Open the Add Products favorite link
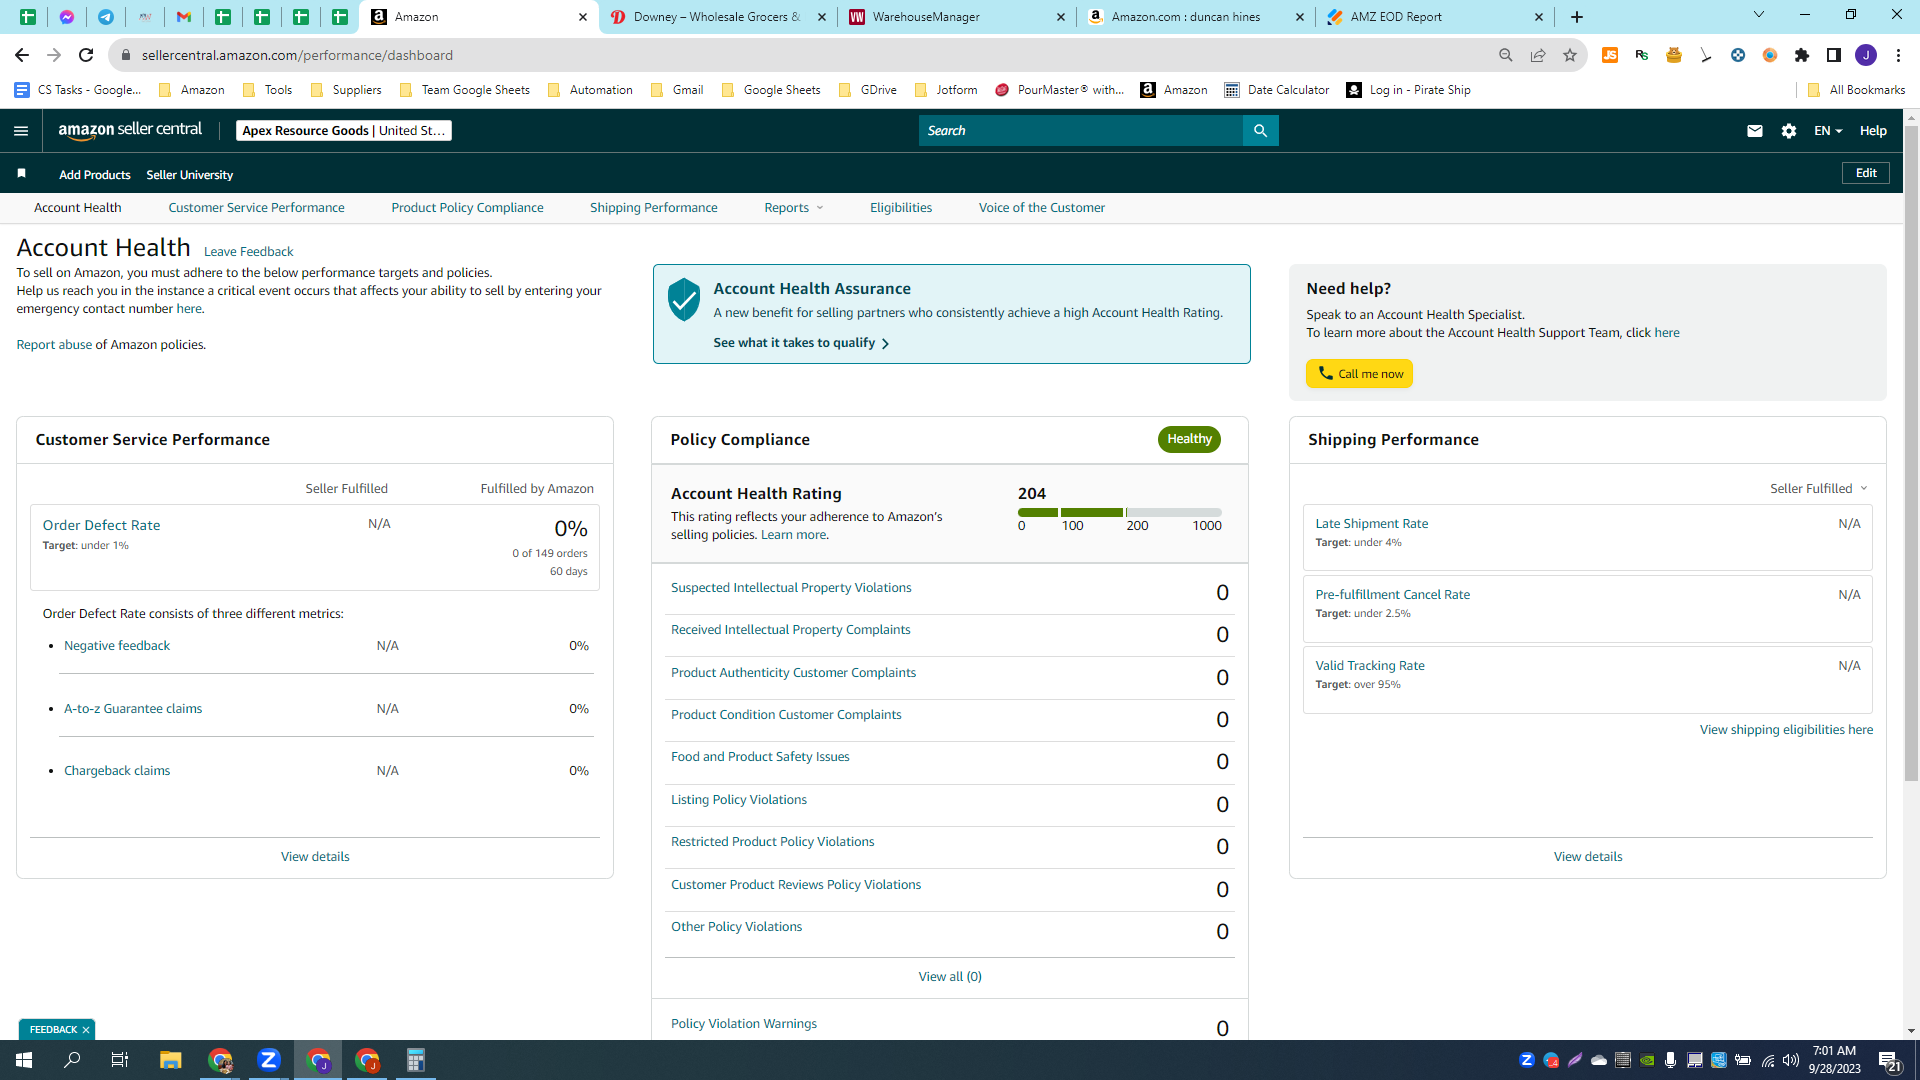Screen dimensions: 1920x1080 click(x=95, y=175)
